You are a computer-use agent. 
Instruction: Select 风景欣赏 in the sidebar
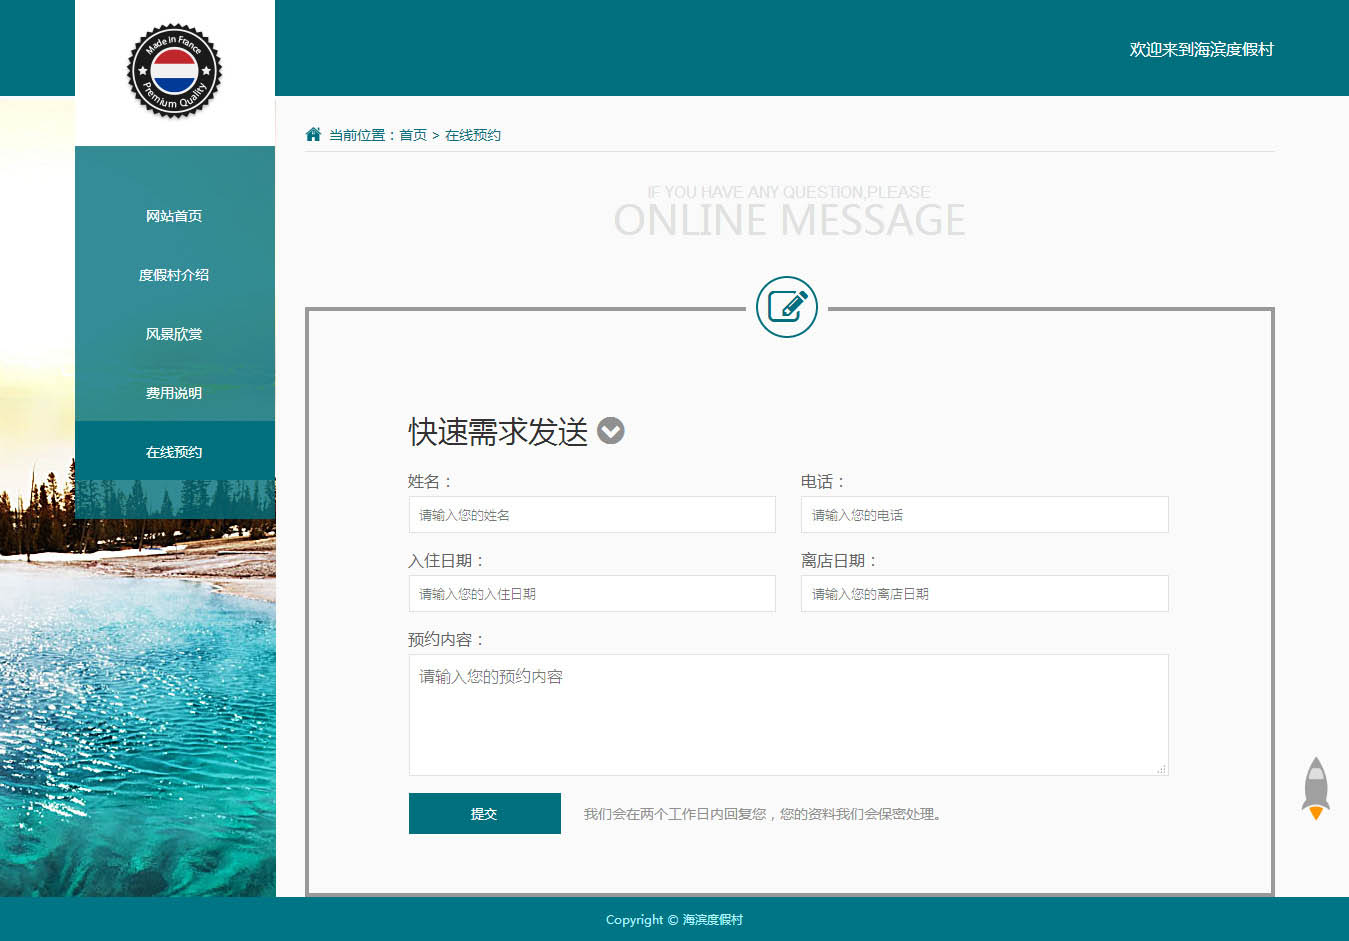pos(174,334)
